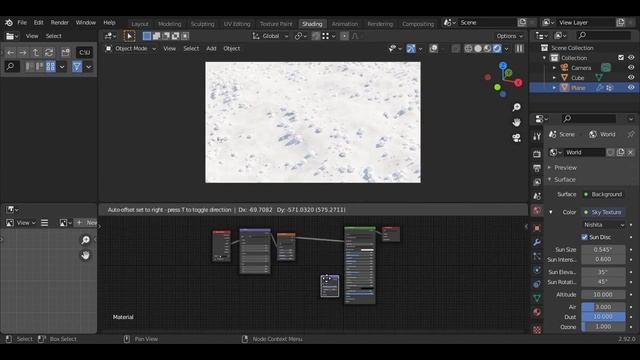This screenshot has width=640, height=360.
Task: Open World properties tab
Action: pyautogui.click(x=537, y=211)
